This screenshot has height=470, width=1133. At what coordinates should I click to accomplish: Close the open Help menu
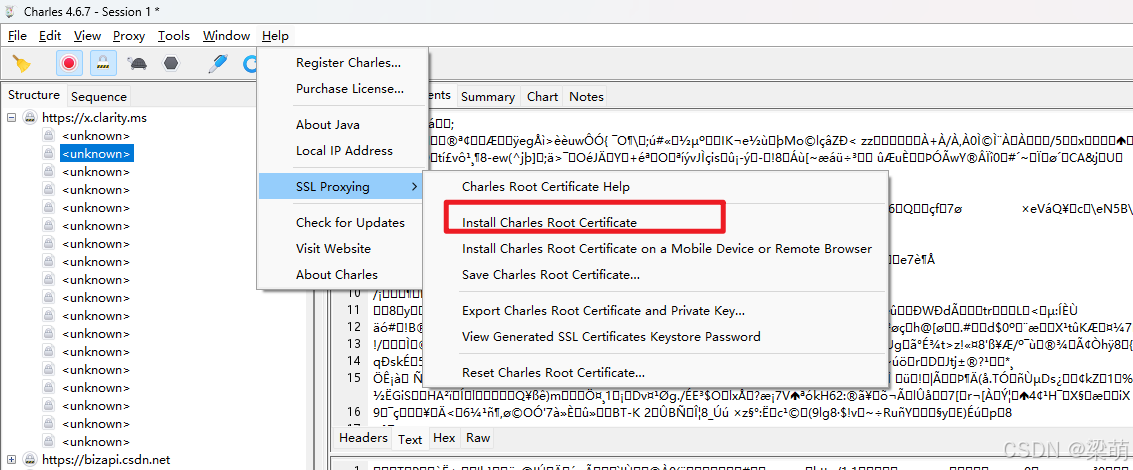tap(275, 35)
